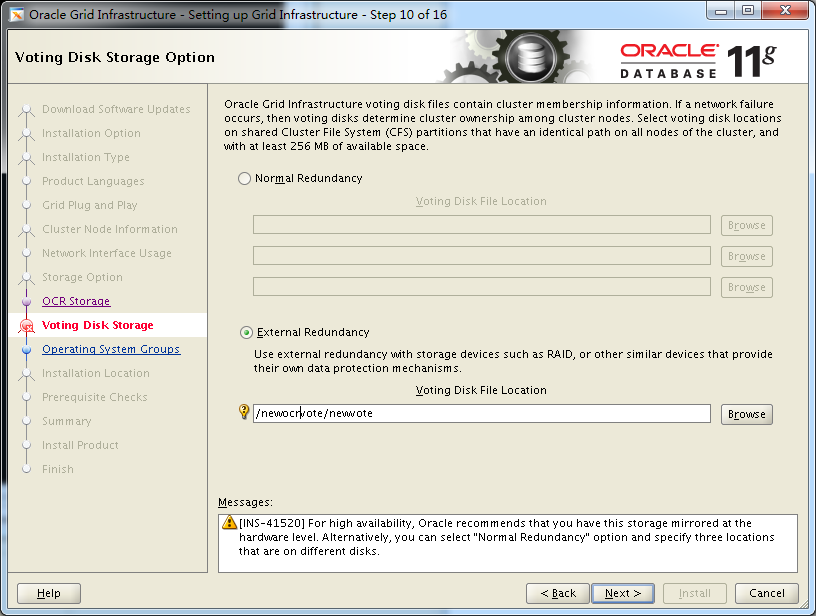
Task: Open the Operating System Groups step link
Action: tap(111, 349)
